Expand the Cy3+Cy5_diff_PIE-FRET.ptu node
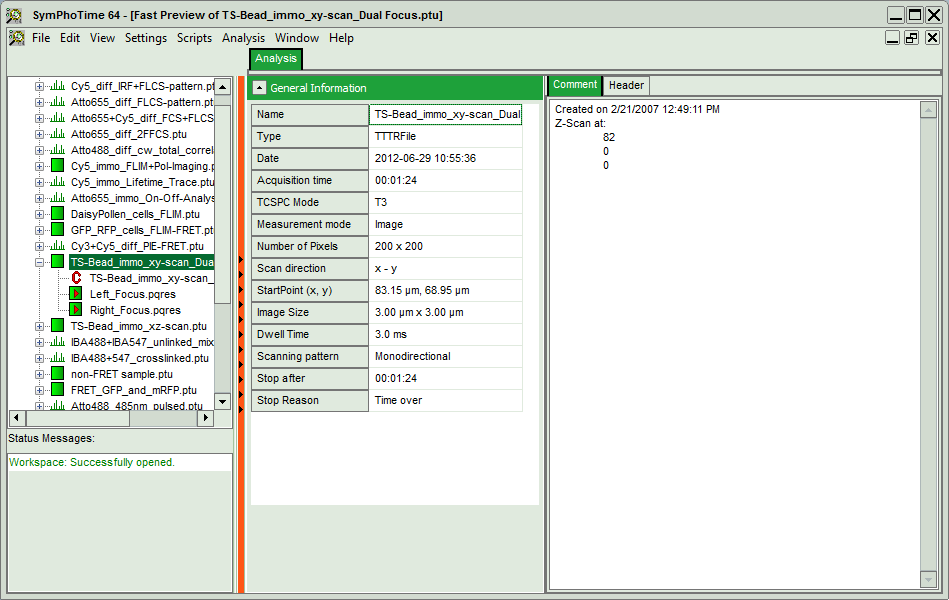The height and width of the screenshot is (600, 949). pos(40,246)
